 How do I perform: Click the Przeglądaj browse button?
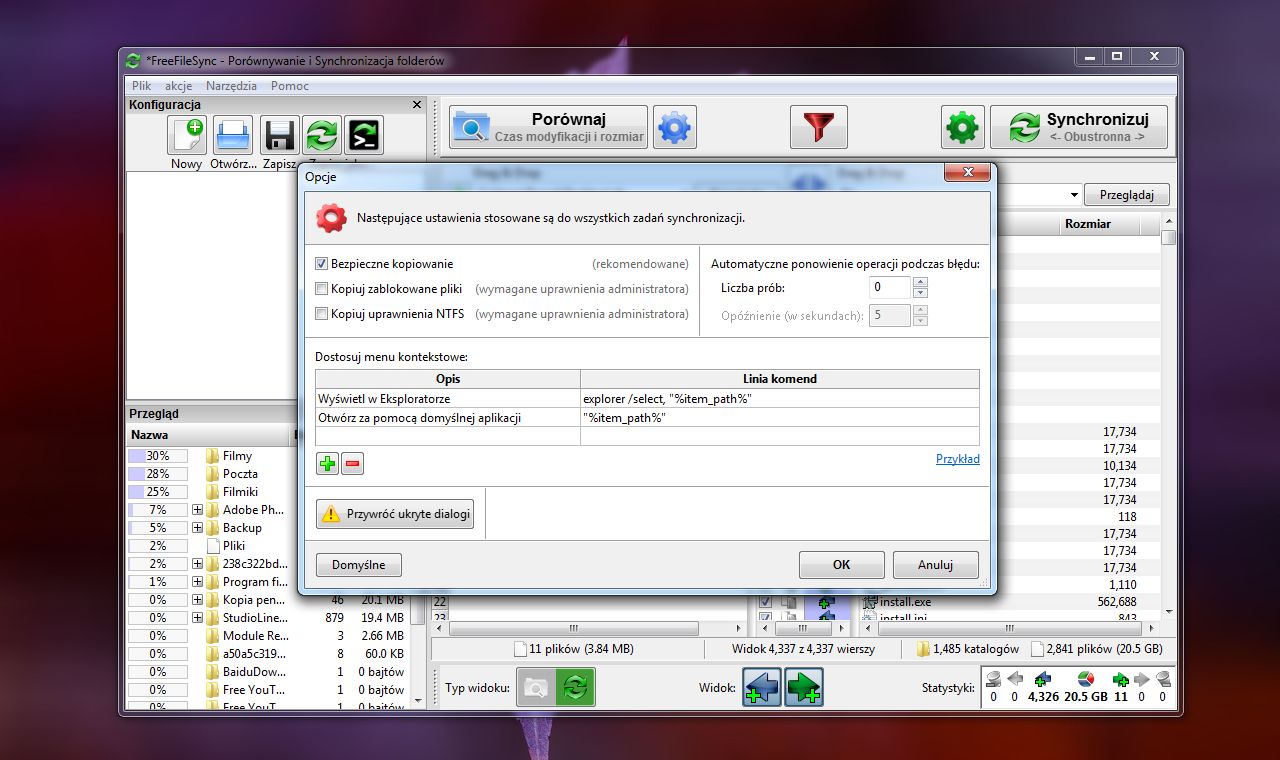pyautogui.click(x=1127, y=195)
